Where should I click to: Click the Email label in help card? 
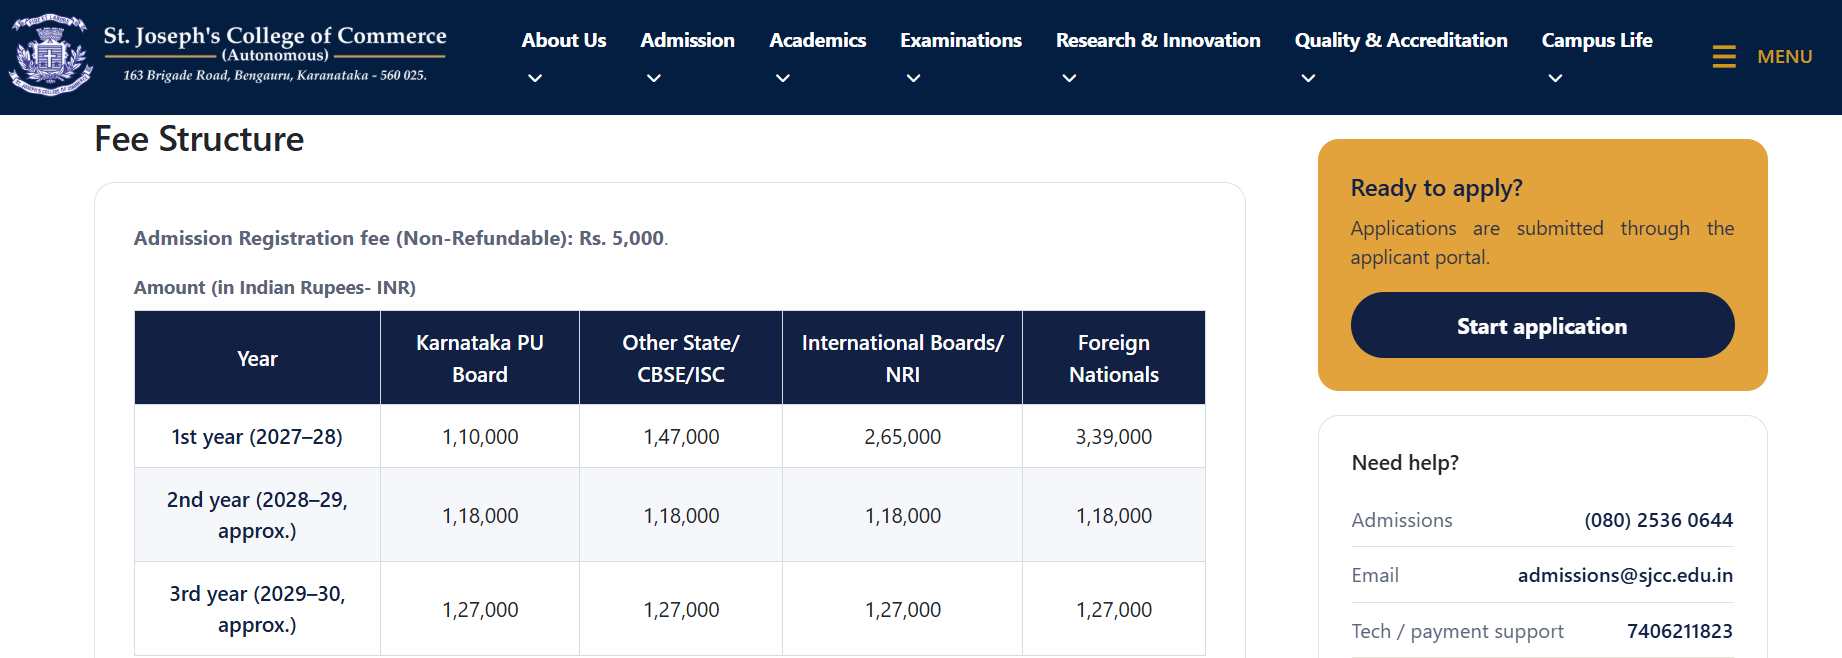click(x=1375, y=575)
